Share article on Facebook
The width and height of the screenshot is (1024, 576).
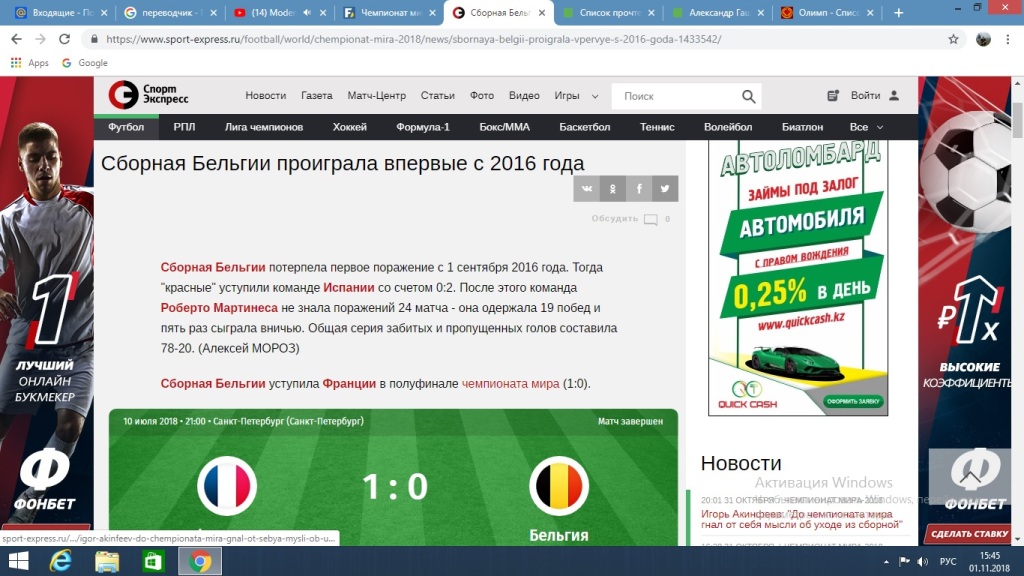[639, 189]
